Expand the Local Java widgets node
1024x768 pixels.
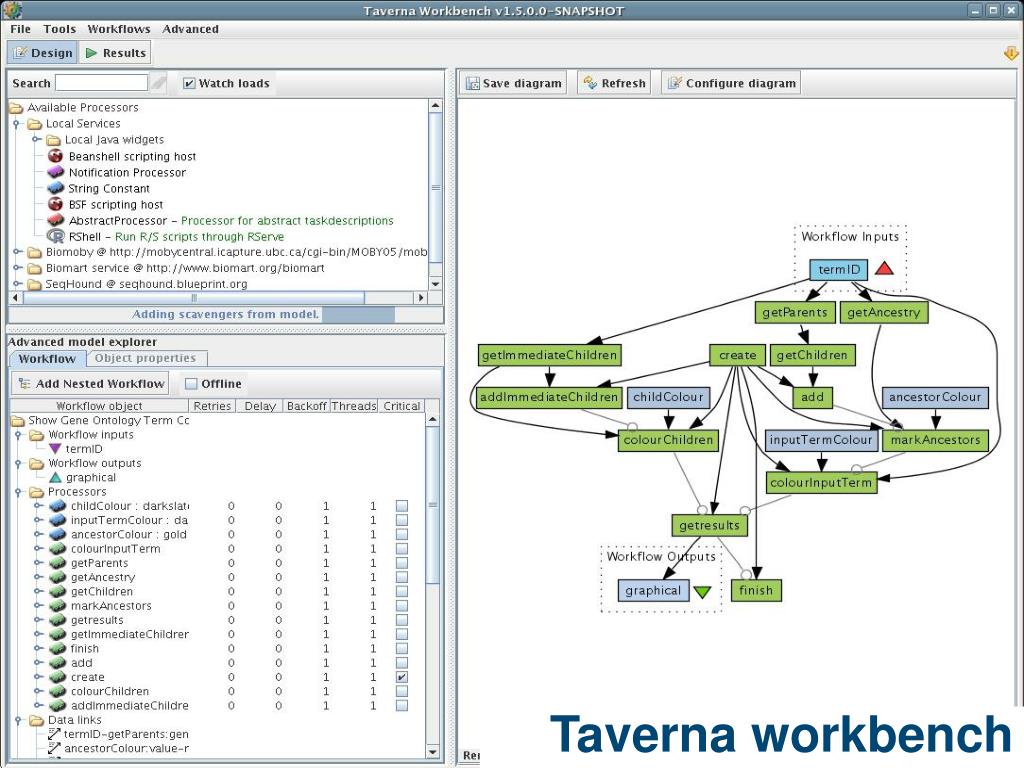point(37,140)
